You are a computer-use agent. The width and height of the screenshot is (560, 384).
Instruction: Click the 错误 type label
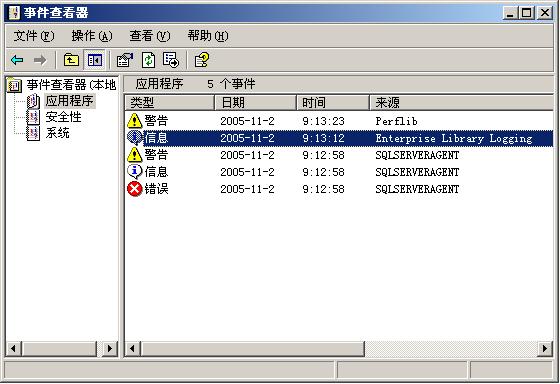[156, 189]
